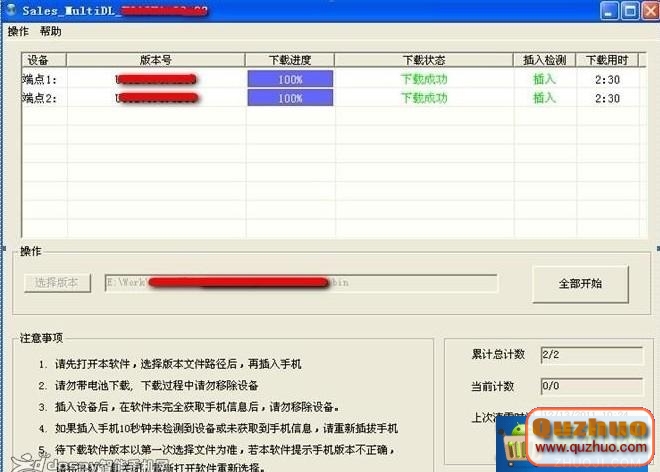Click the 累计总计数 field showing 2/2
Image resolution: width=660 pixels, height=472 pixels.
pos(592,355)
